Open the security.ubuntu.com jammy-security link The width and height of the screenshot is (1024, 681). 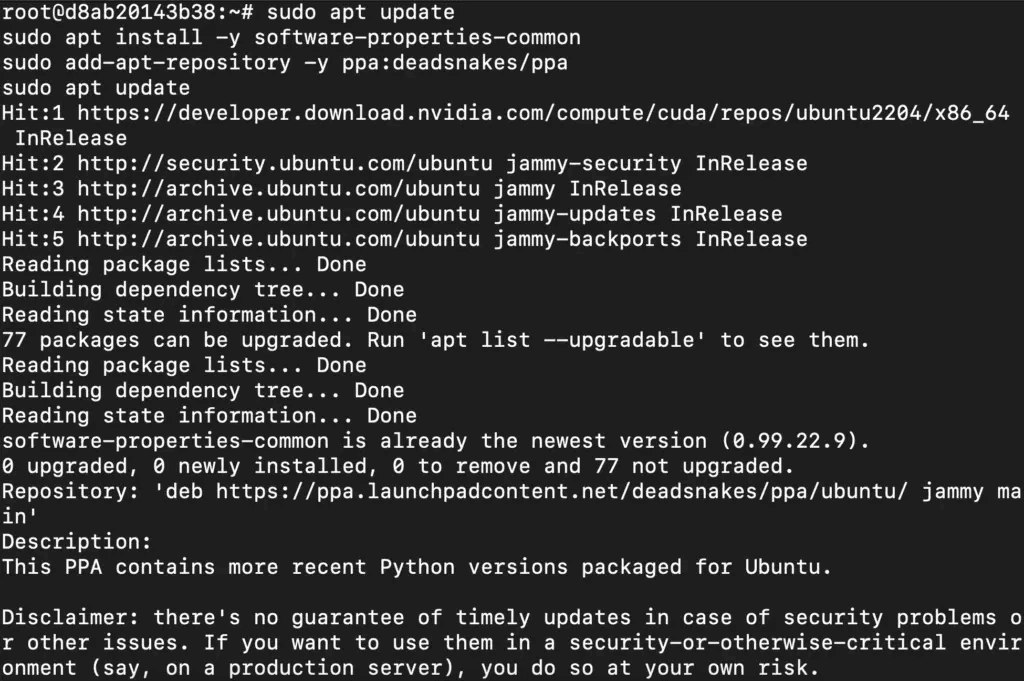(x=285, y=164)
